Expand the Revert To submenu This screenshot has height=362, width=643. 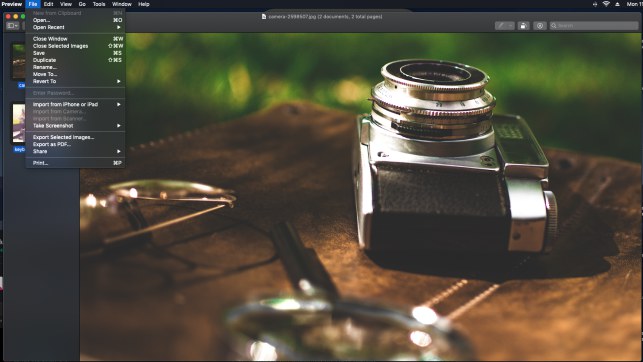pyautogui.click(x=75, y=81)
